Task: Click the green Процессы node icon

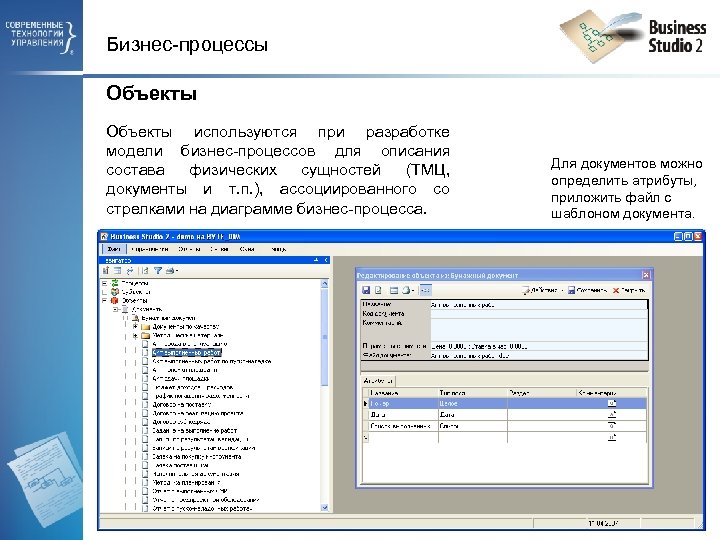Action: pos(115,283)
